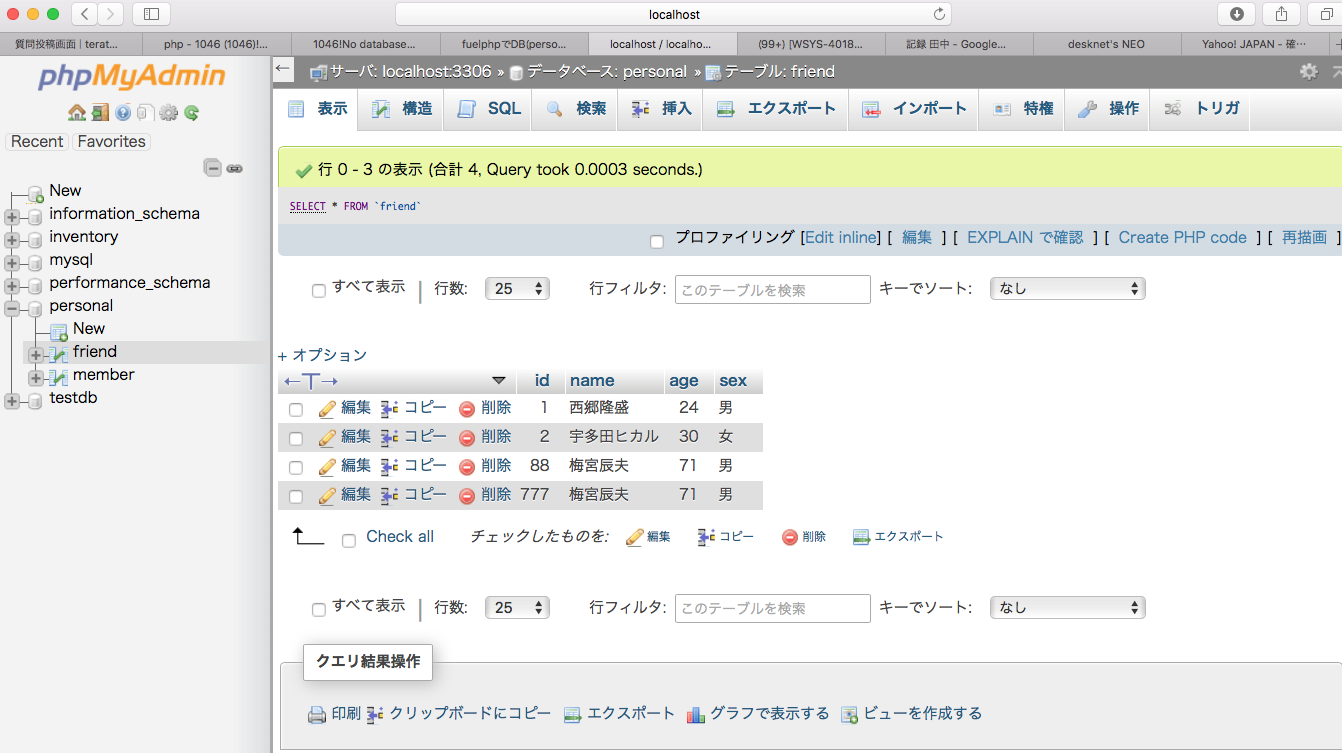Collapse the navigation panel with the left arrow
The image size is (1342, 753).
tap(281, 68)
